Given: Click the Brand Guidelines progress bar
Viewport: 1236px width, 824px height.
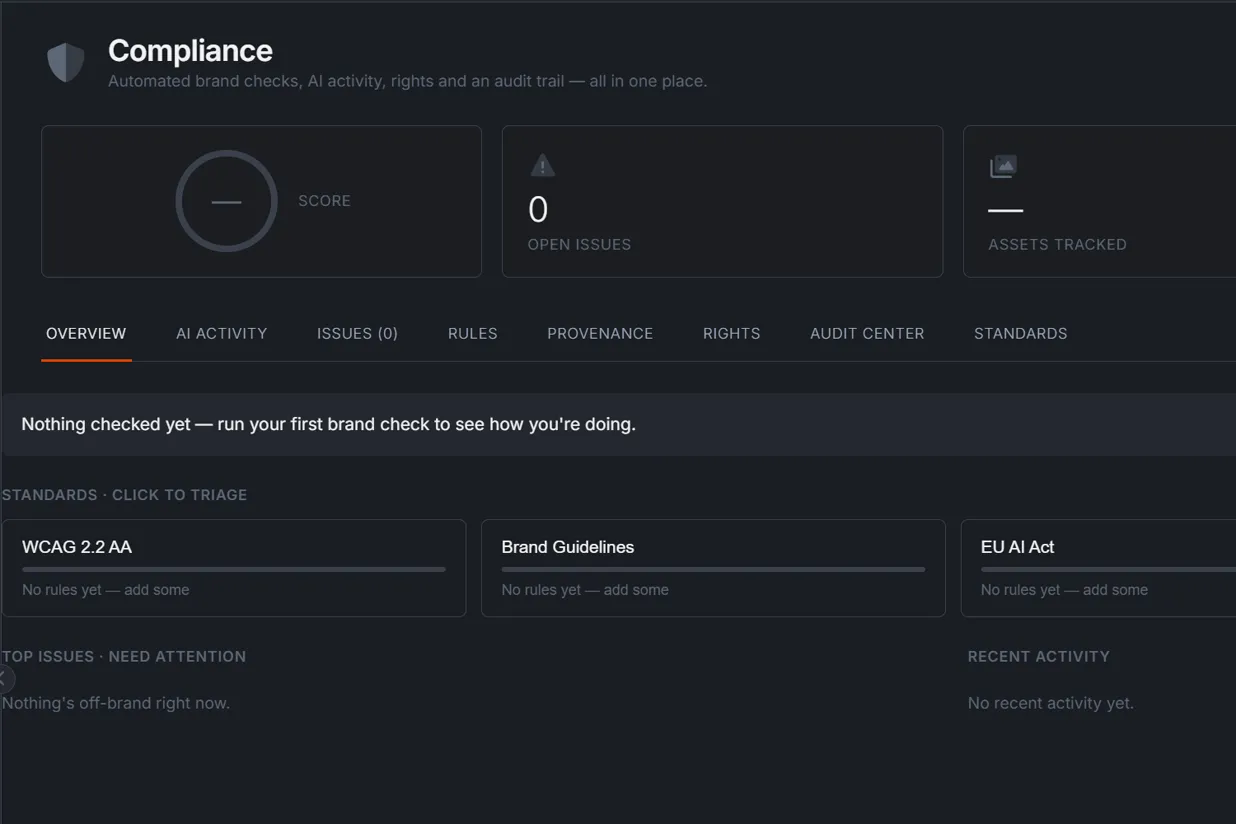Looking at the screenshot, I should click(x=713, y=570).
